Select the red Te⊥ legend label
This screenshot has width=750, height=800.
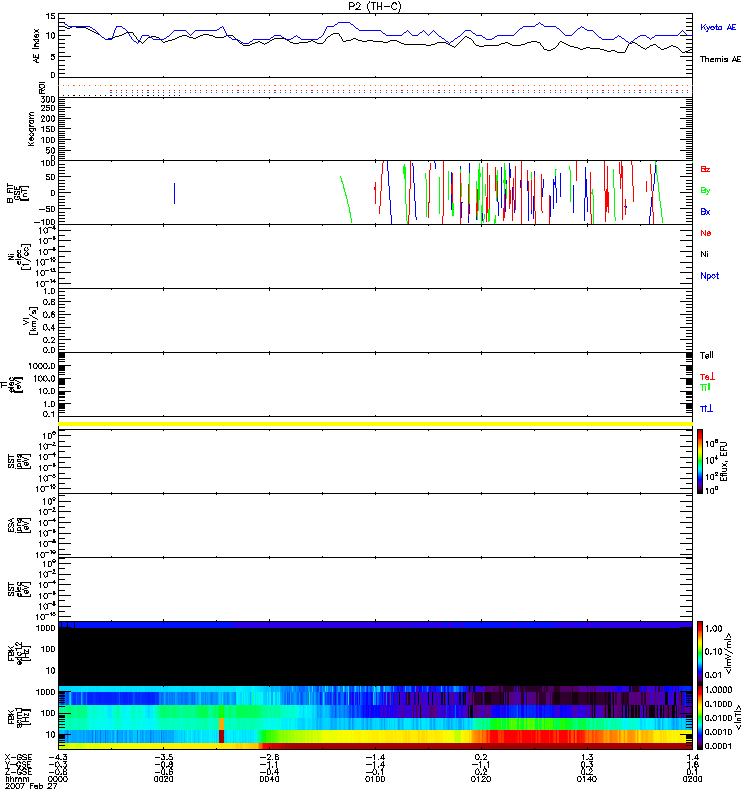click(707, 377)
